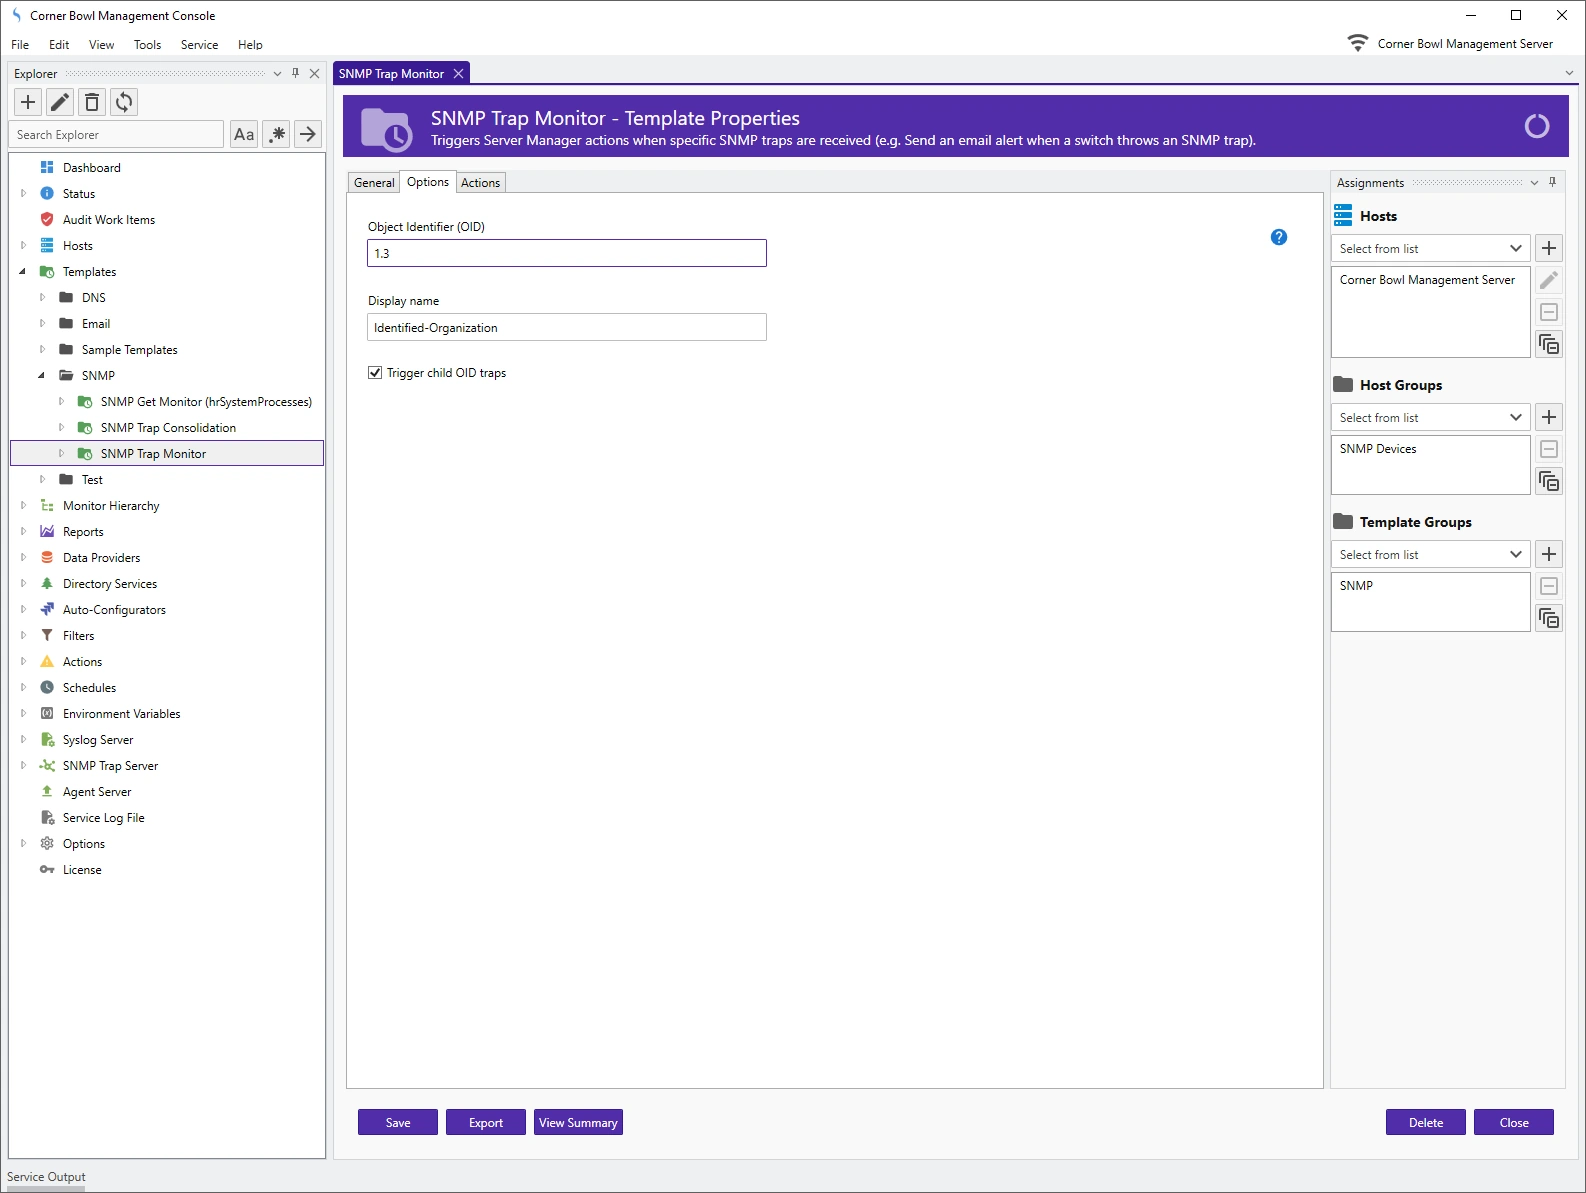Select SNMP Trap Consolidation in Explorer tree
This screenshot has height=1193, width=1586.
168,428
